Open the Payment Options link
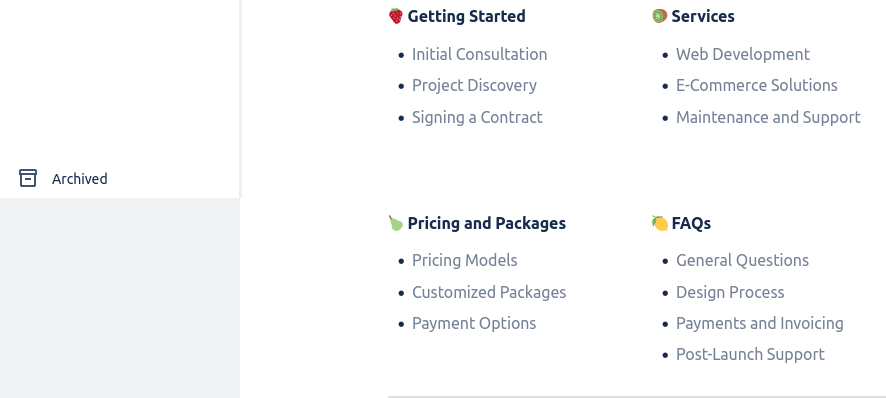The width and height of the screenshot is (886, 398). 474,323
